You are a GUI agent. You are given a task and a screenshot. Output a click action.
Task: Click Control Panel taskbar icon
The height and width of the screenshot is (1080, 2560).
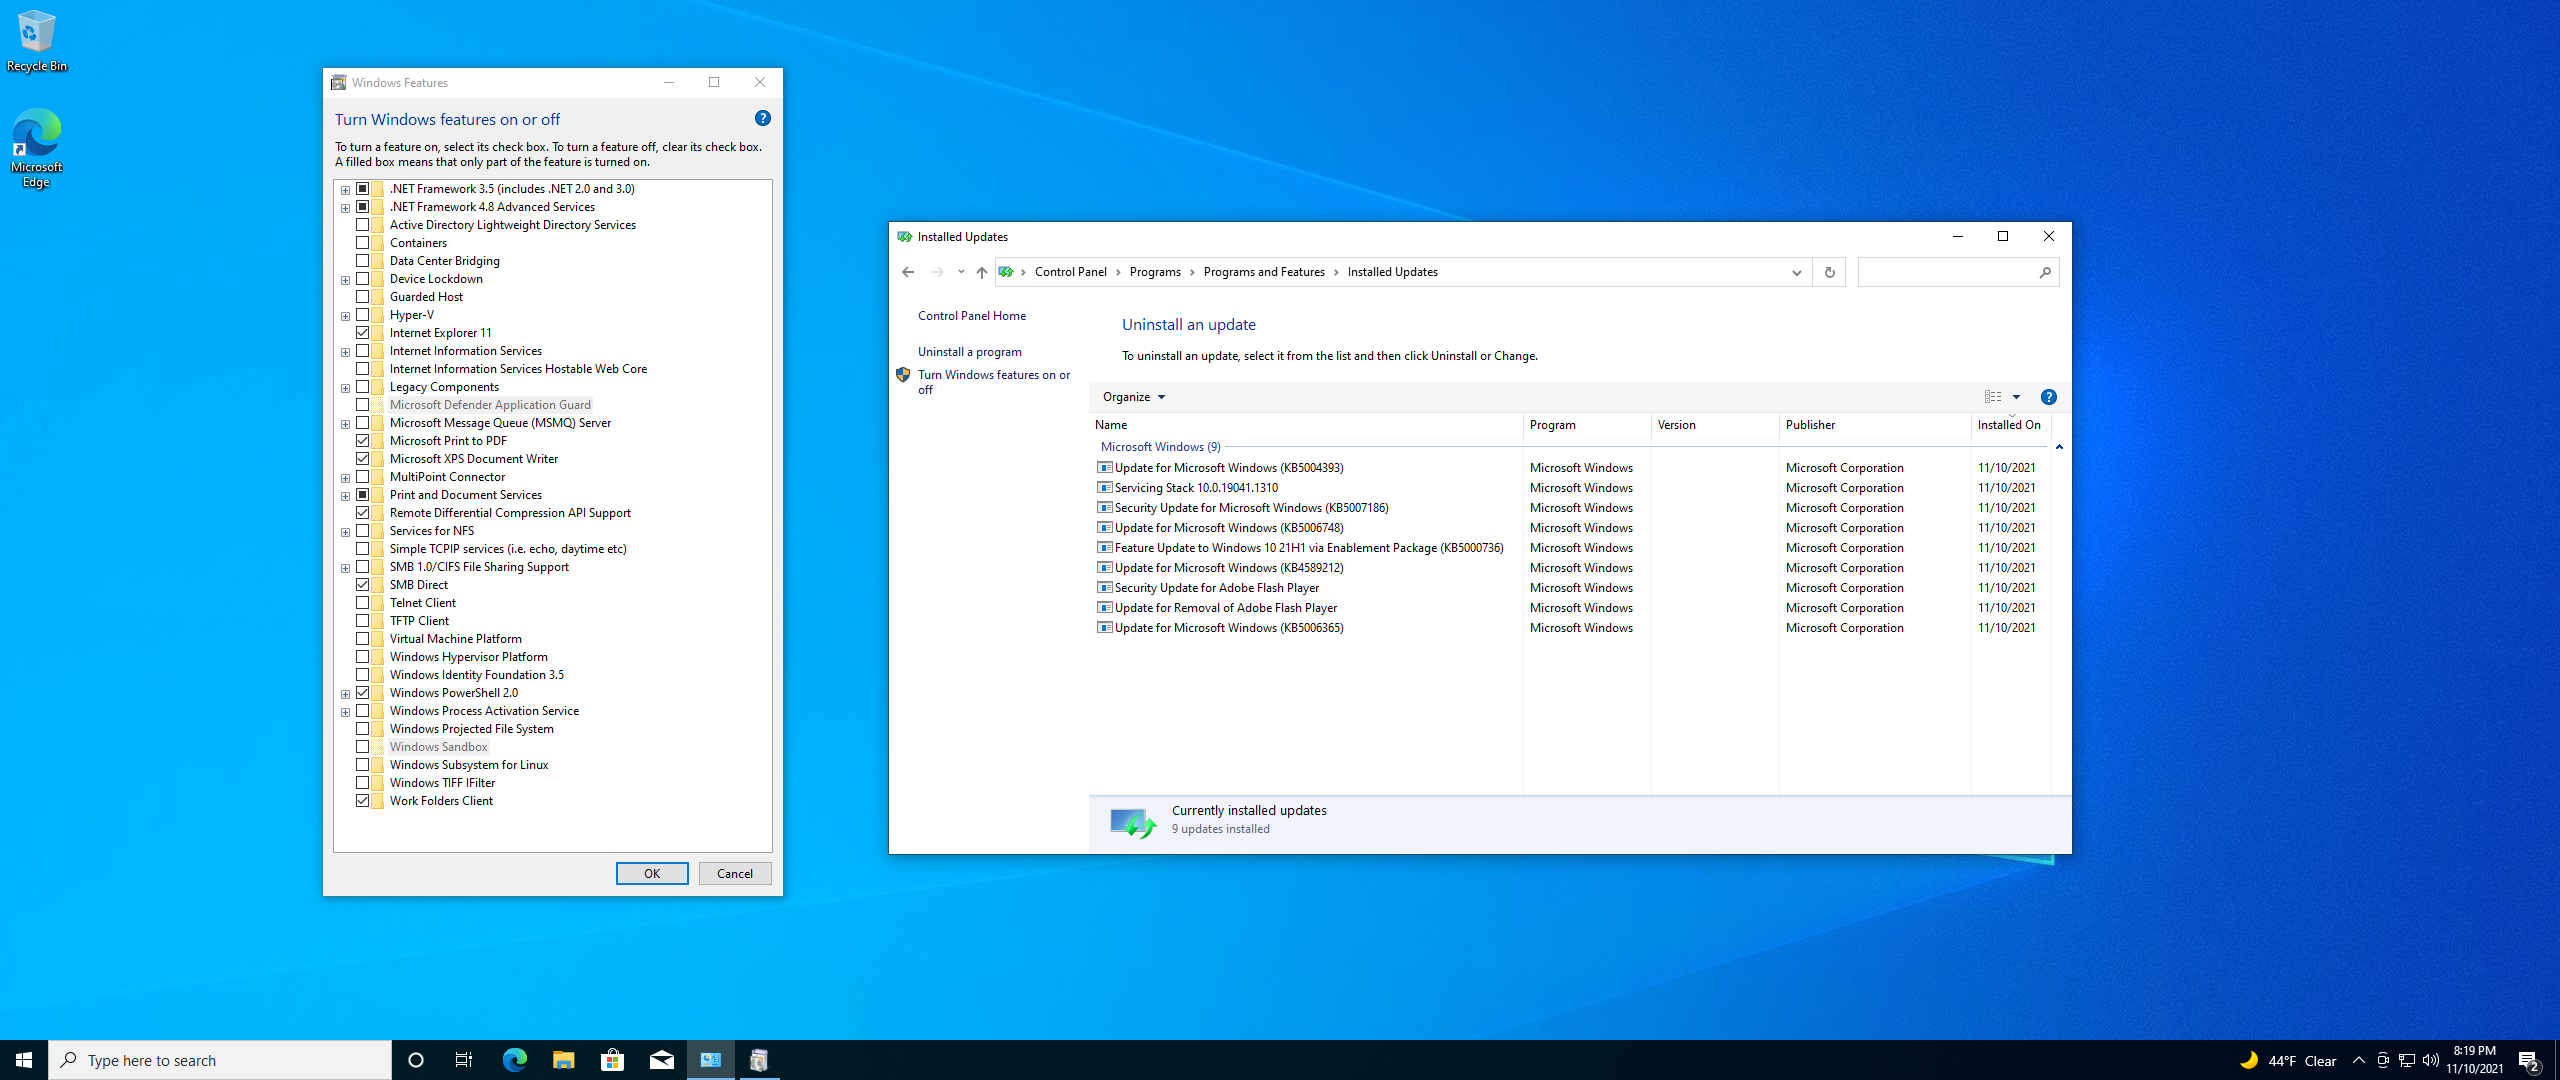[x=711, y=1060]
